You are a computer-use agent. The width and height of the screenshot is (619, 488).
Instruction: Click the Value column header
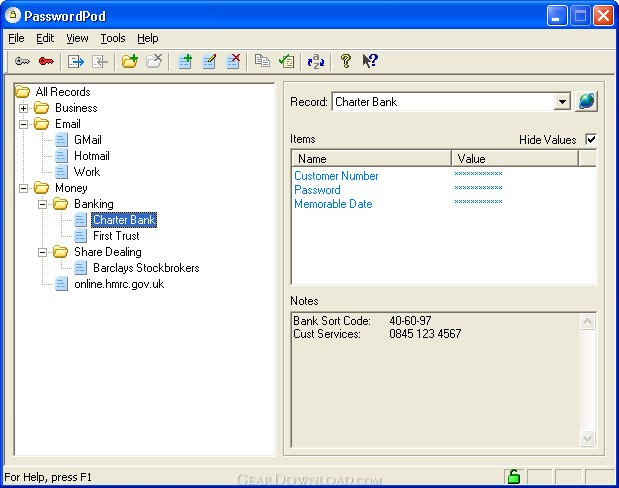(x=515, y=159)
